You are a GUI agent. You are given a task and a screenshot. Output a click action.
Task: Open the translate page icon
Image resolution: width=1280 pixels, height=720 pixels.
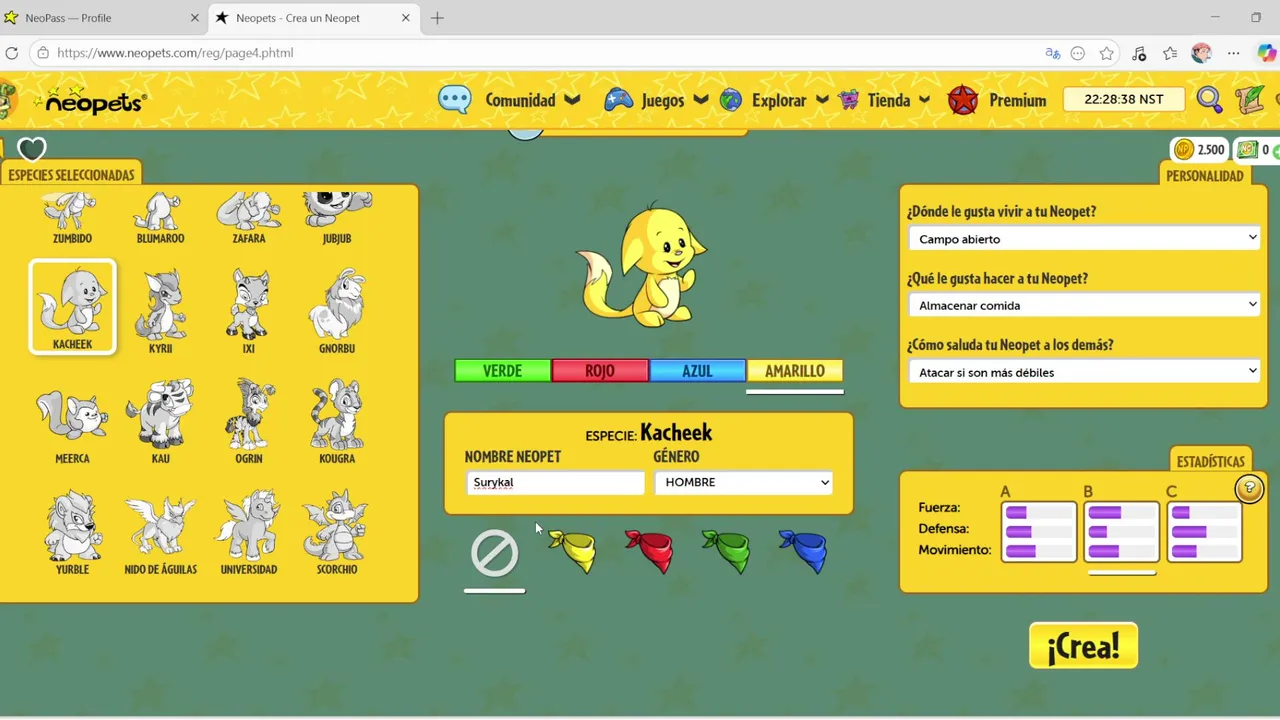[x=1053, y=53]
